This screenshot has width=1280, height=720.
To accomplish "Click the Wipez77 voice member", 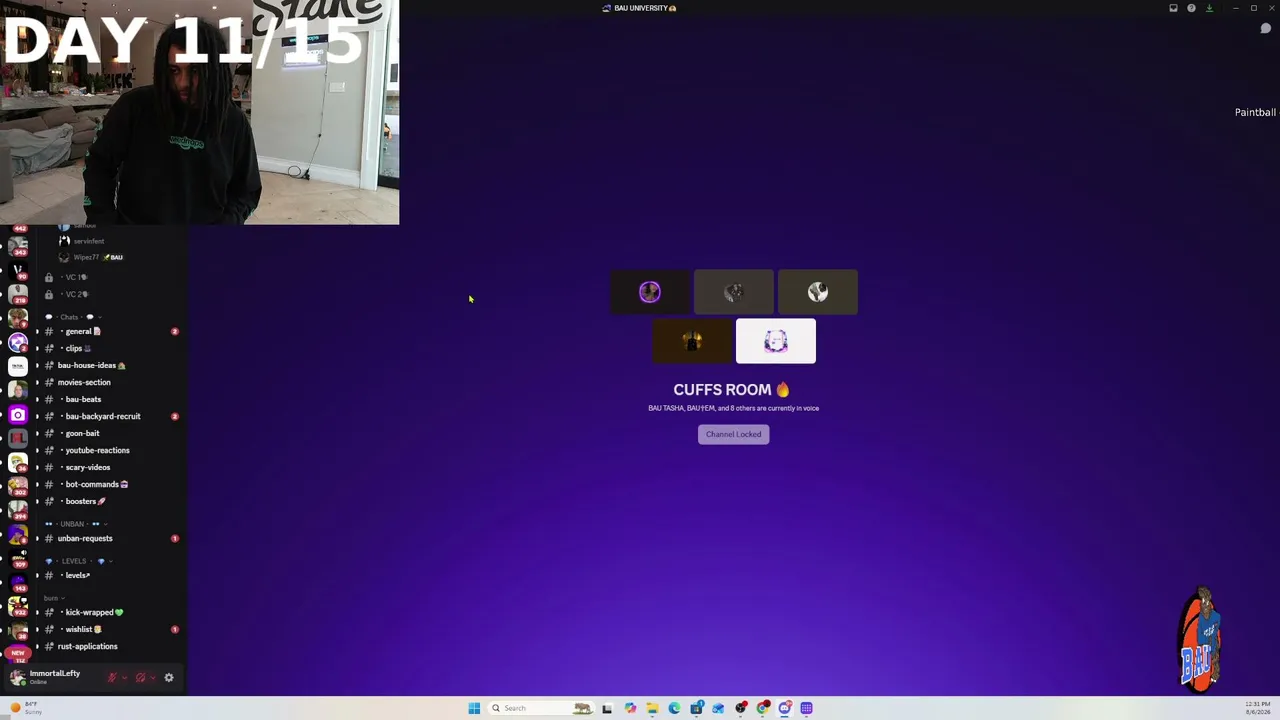I will point(92,257).
